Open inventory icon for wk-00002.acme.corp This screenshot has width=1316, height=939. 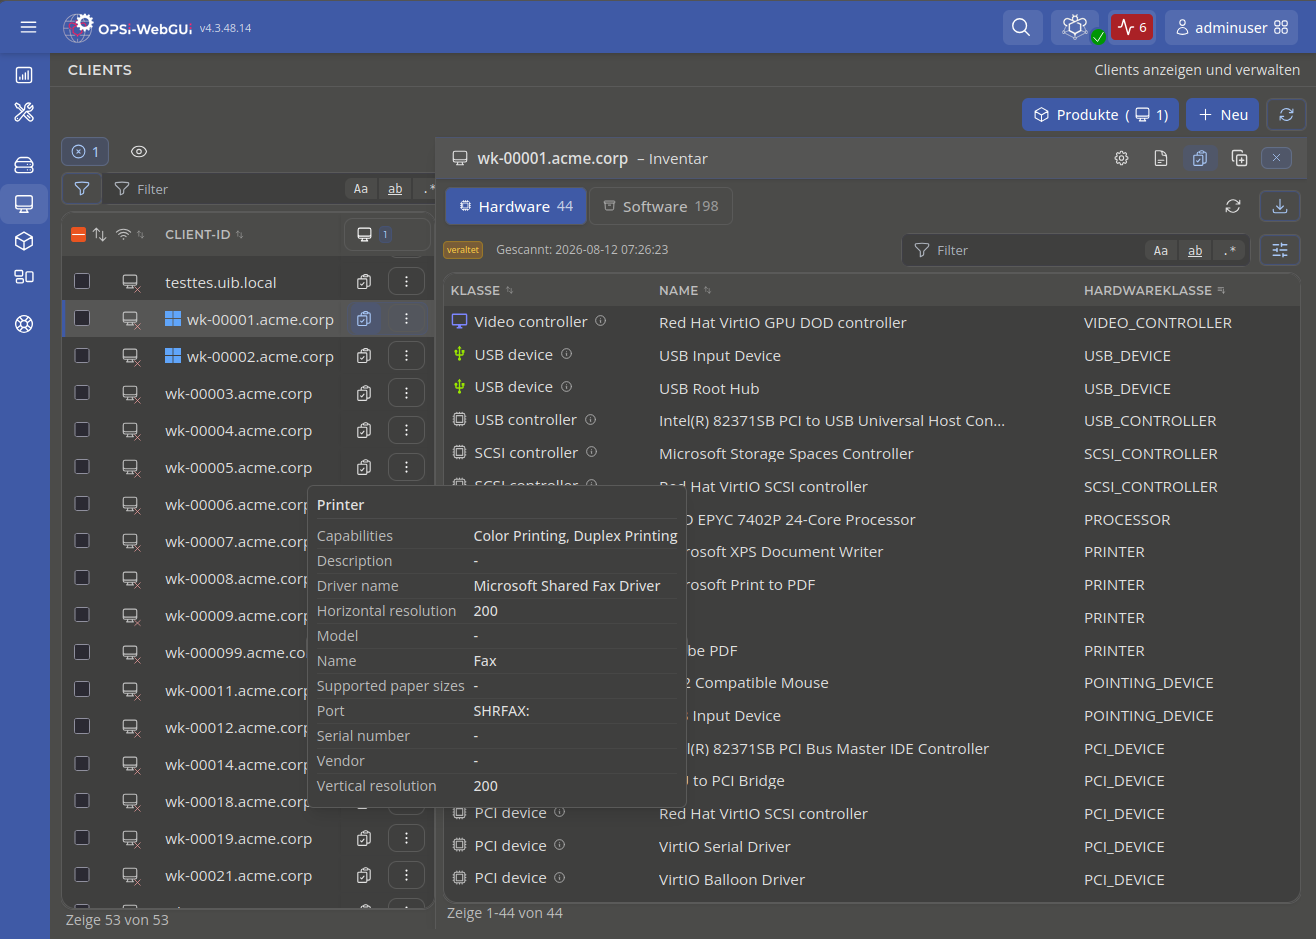point(364,356)
